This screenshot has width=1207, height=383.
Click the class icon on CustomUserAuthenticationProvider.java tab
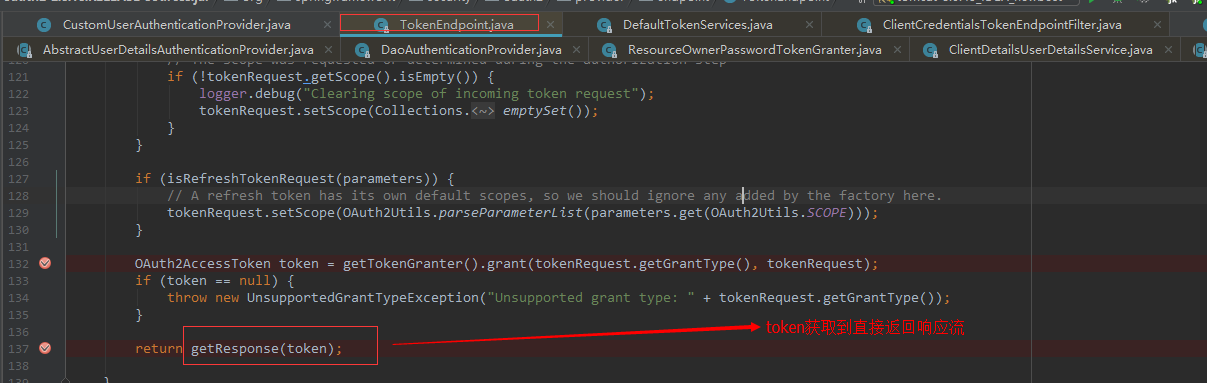[x=43, y=24]
